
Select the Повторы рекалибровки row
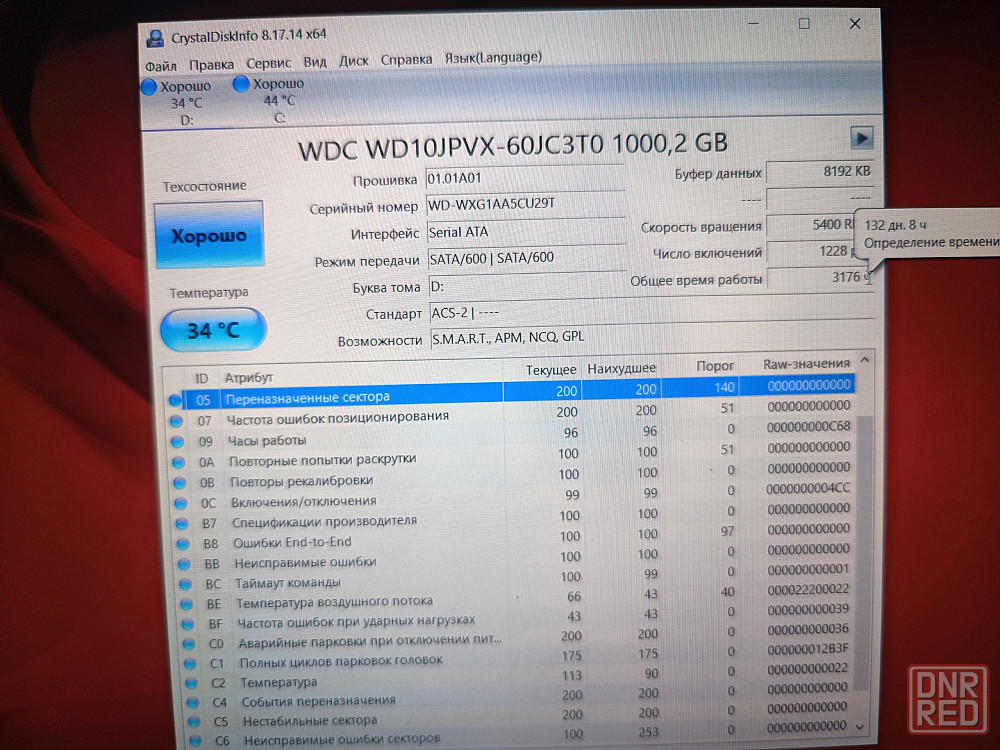pos(512,475)
